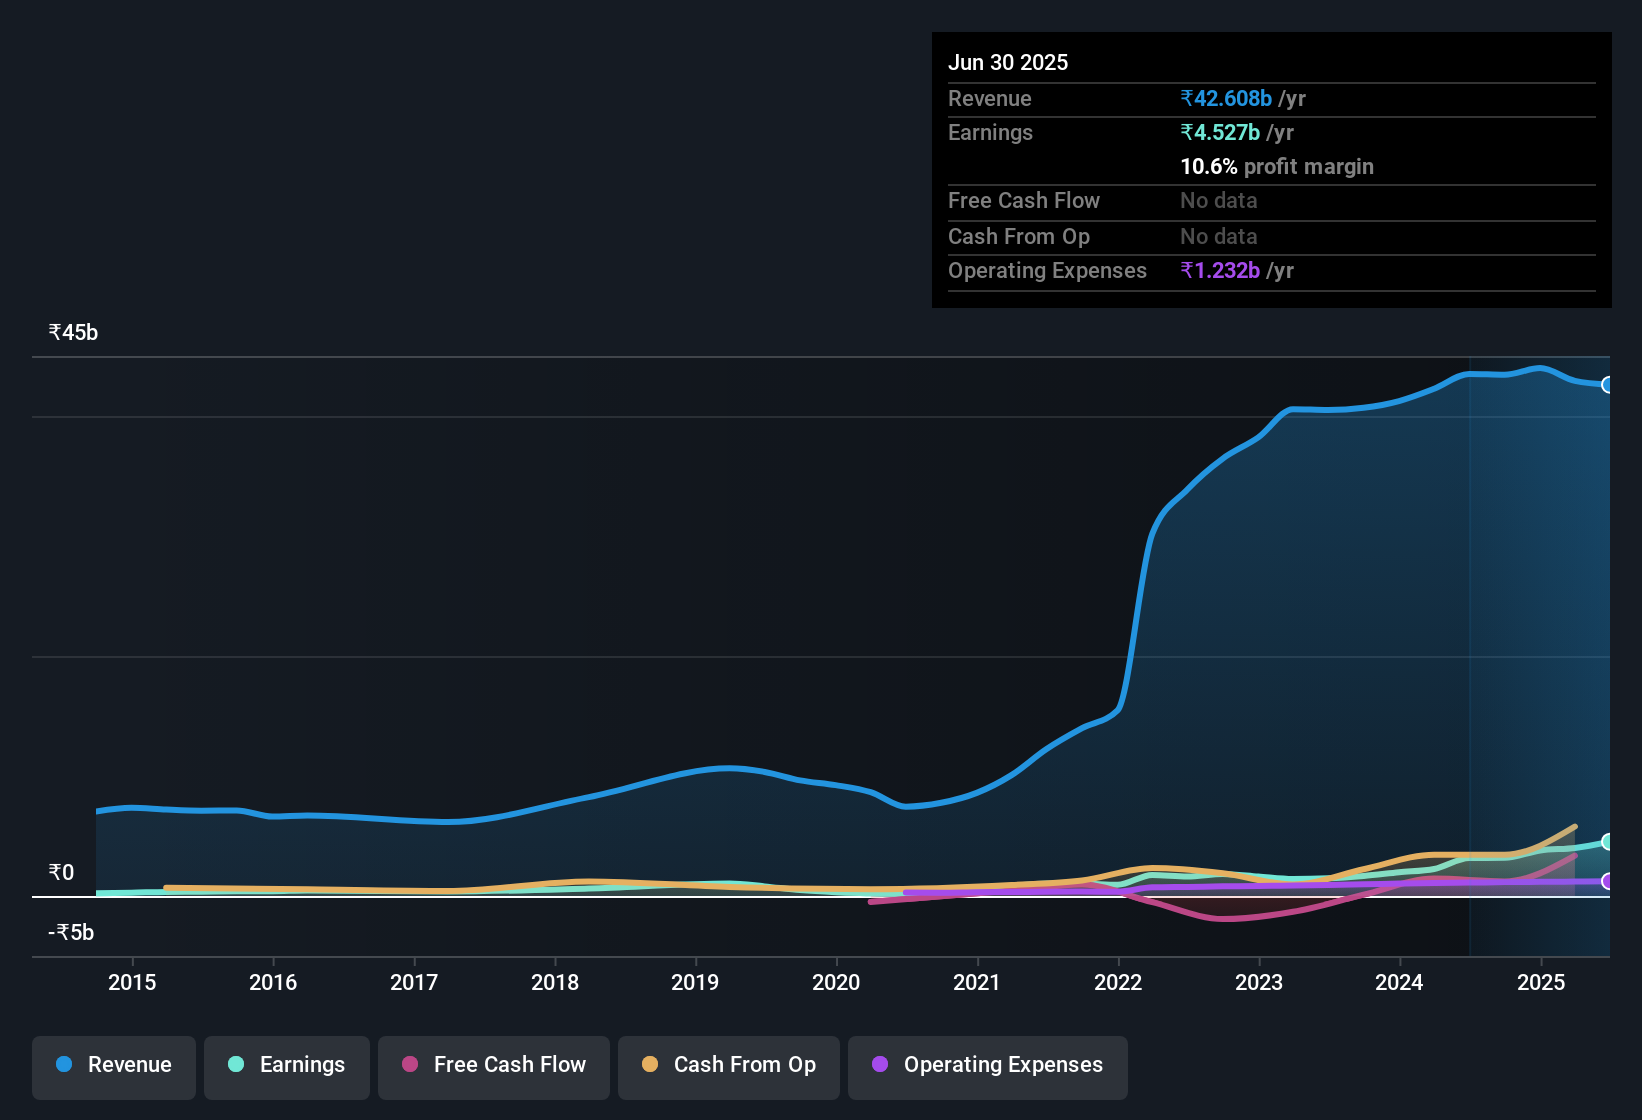Click the teal Earnings legend dot
The height and width of the screenshot is (1120, 1642).
pyautogui.click(x=236, y=1065)
